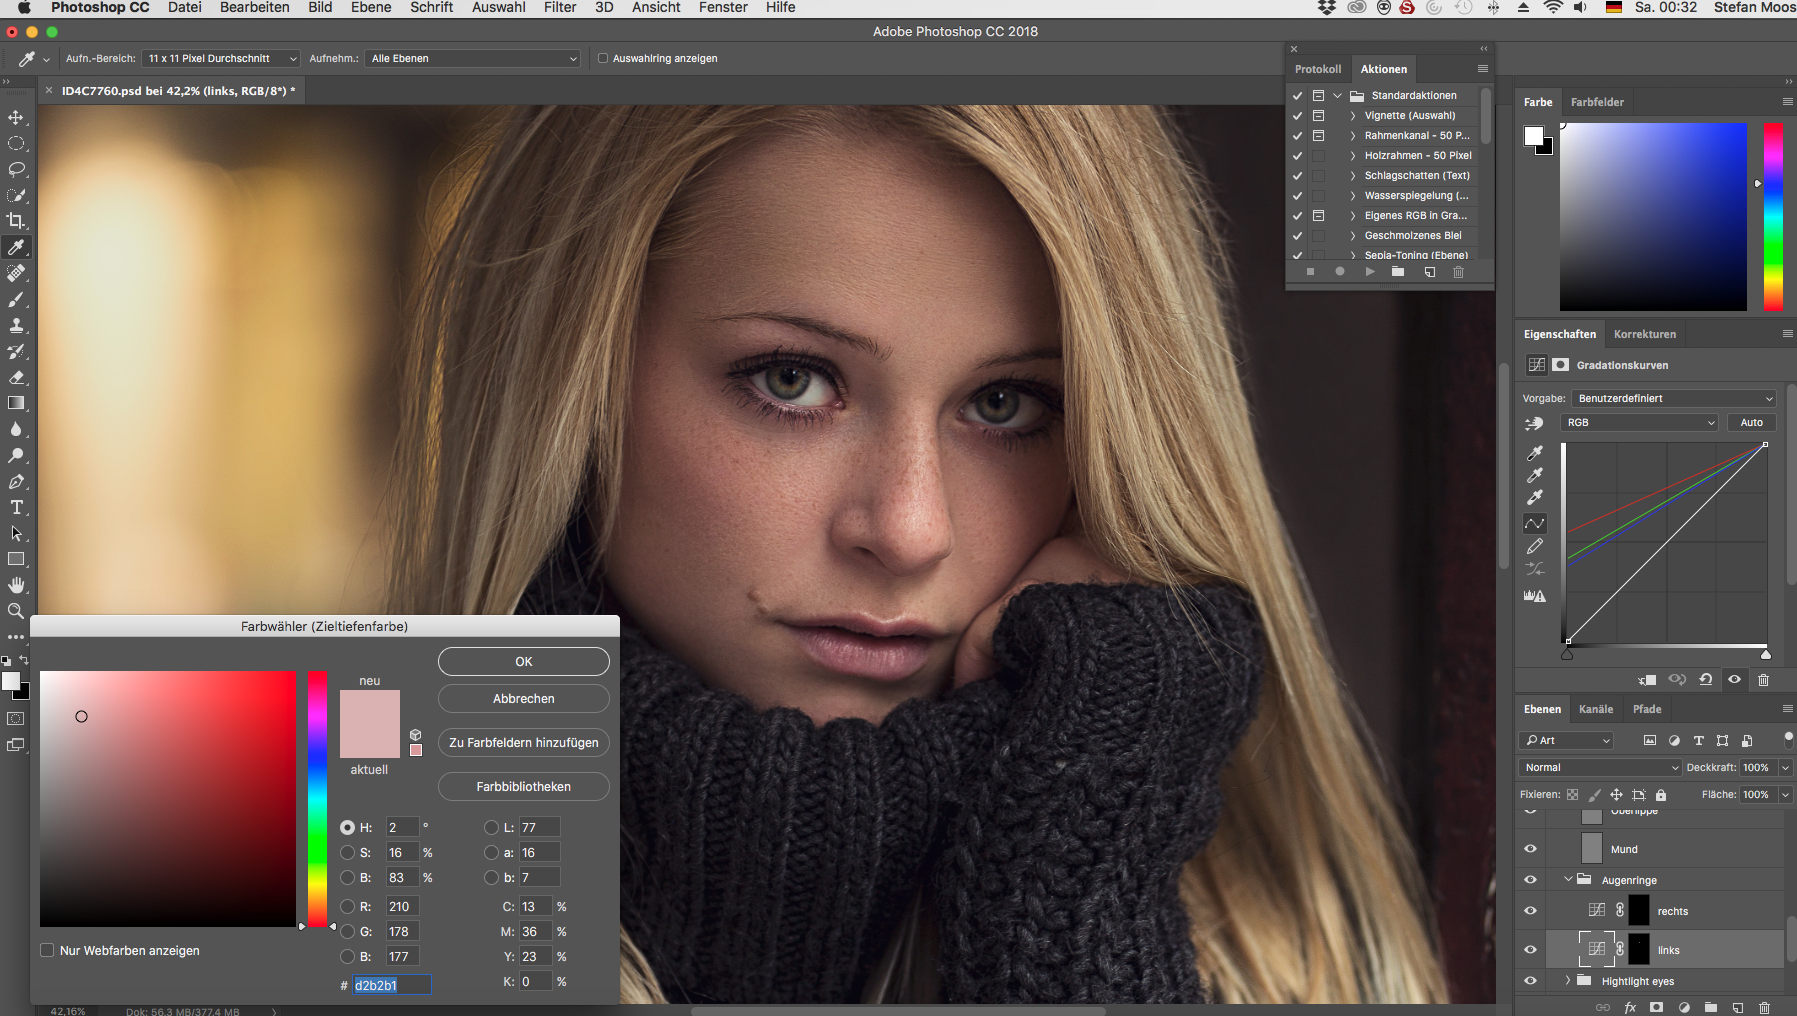The height and width of the screenshot is (1016, 1797).
Task: Toggle Vignette (Auswahl) action checkmark
Action: pos(1297,116)
